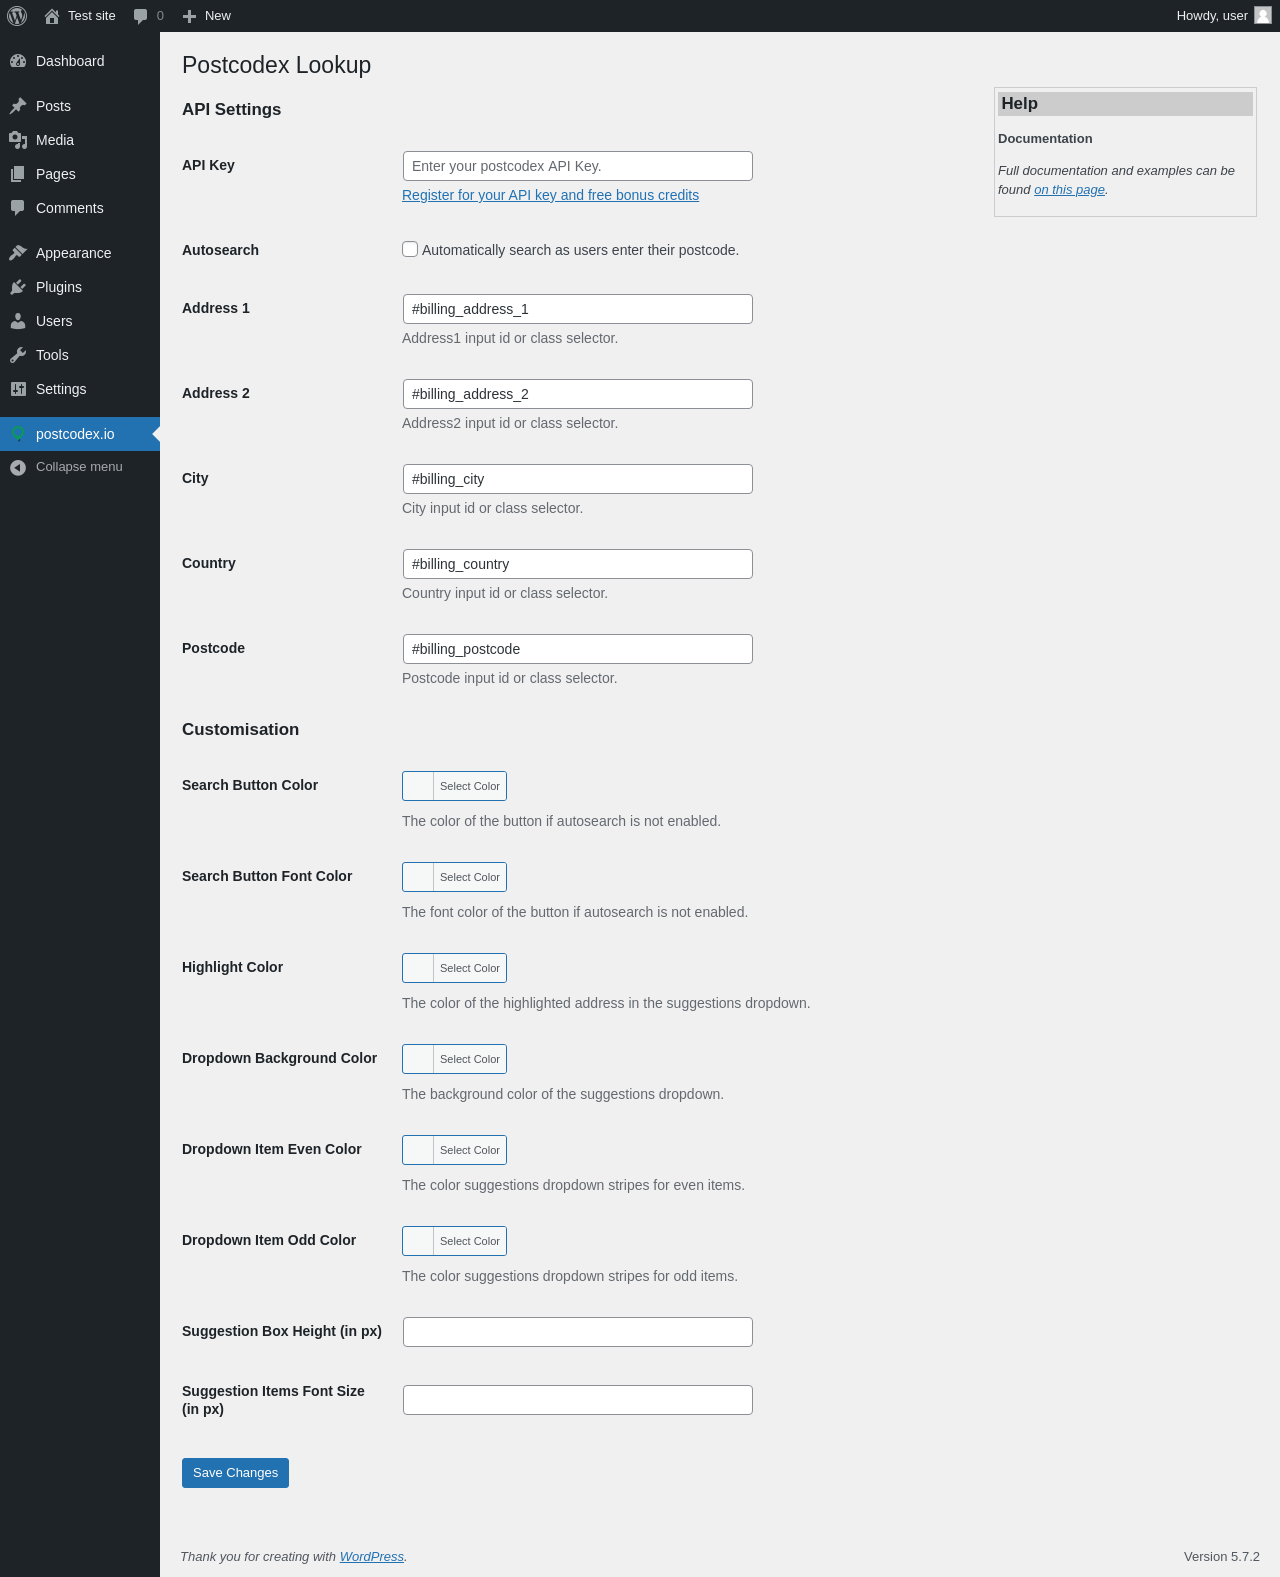The width and height of the screenshot is (1280, 1577).
Task: Select Color for Search Button Color
Action: coord(454,786)
